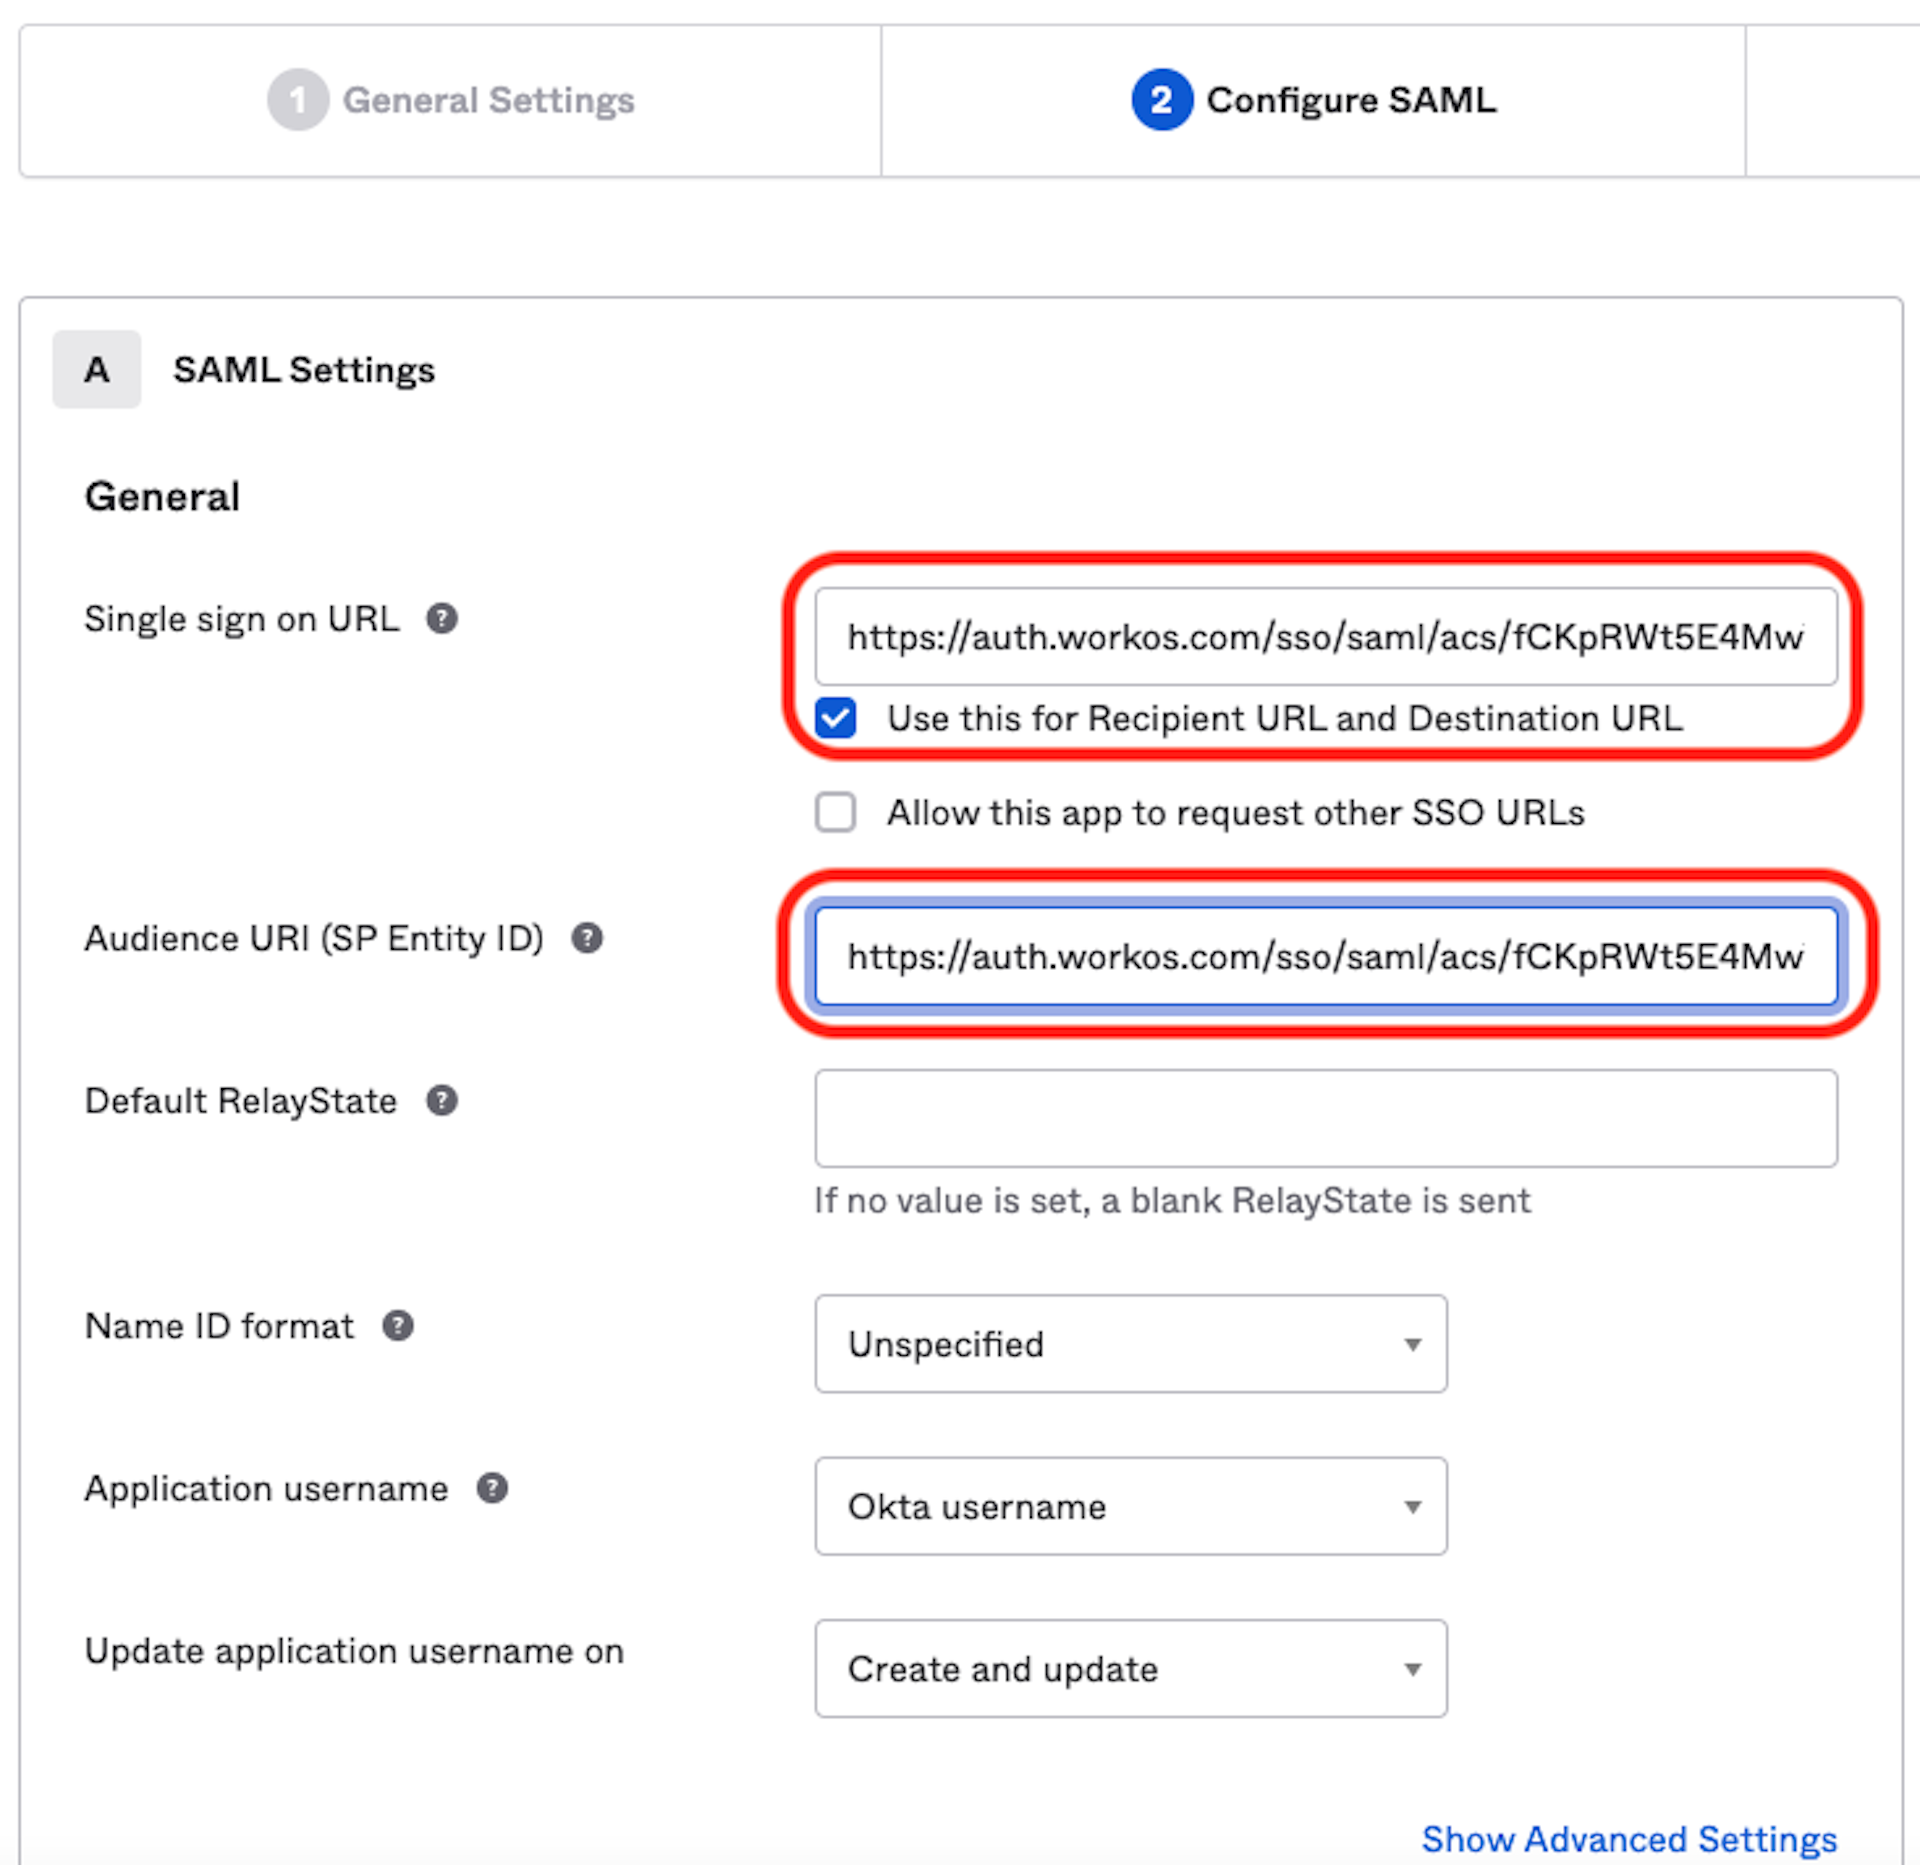Select the Configure SAML step tab
1920x1865 pixels.
coord(1350,100)
